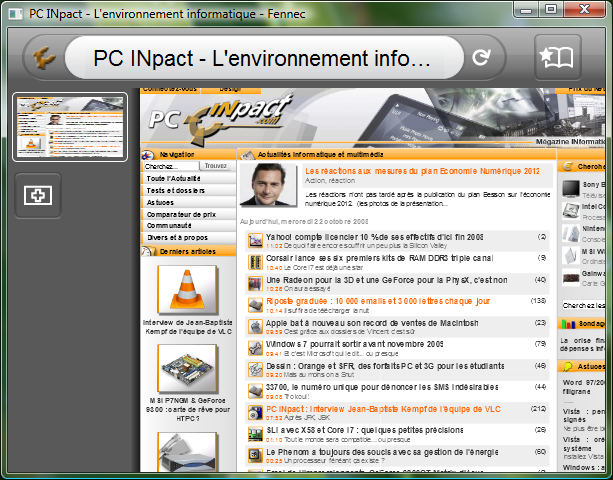
Task: Open Le Phenom gestion de l'énergie article
Action: pos(382,452)
